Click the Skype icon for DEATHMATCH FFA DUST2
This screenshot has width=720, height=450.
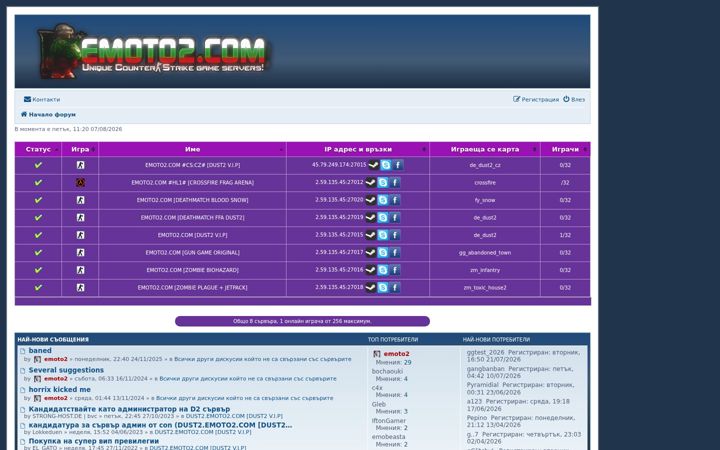(x=382, y=218)
